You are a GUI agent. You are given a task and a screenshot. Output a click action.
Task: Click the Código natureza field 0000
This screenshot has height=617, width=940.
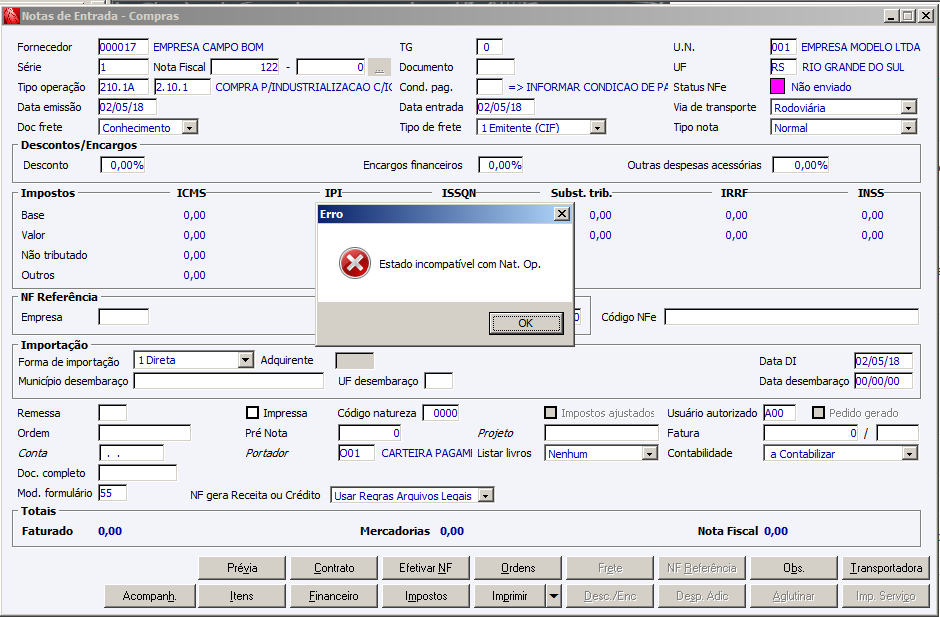[441, 413]
